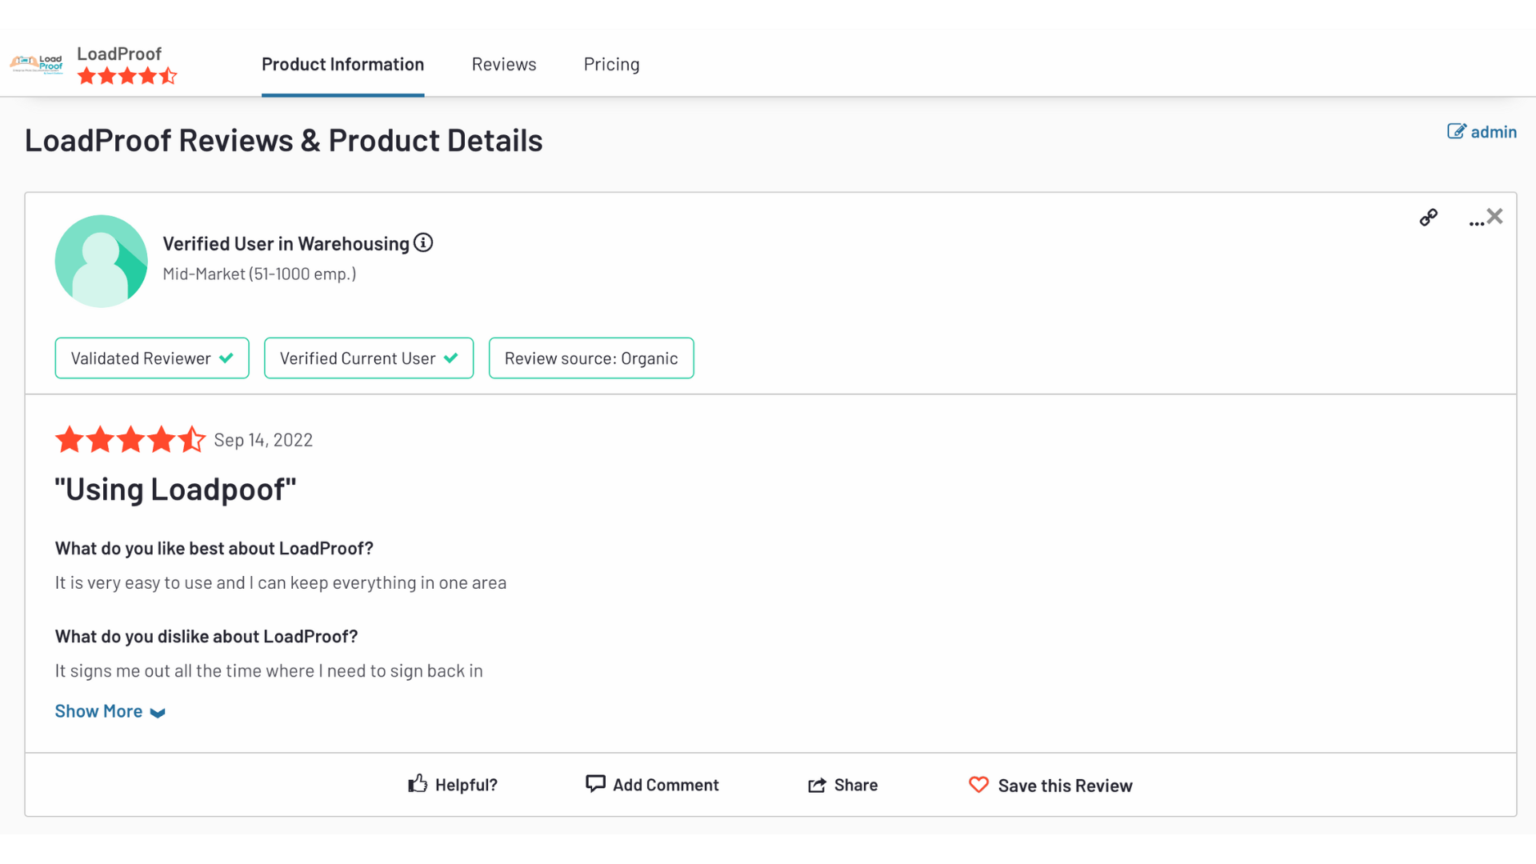Click the "It is very easy to use" text
Screen dimensions: 1536x864
tap(281, 583)
